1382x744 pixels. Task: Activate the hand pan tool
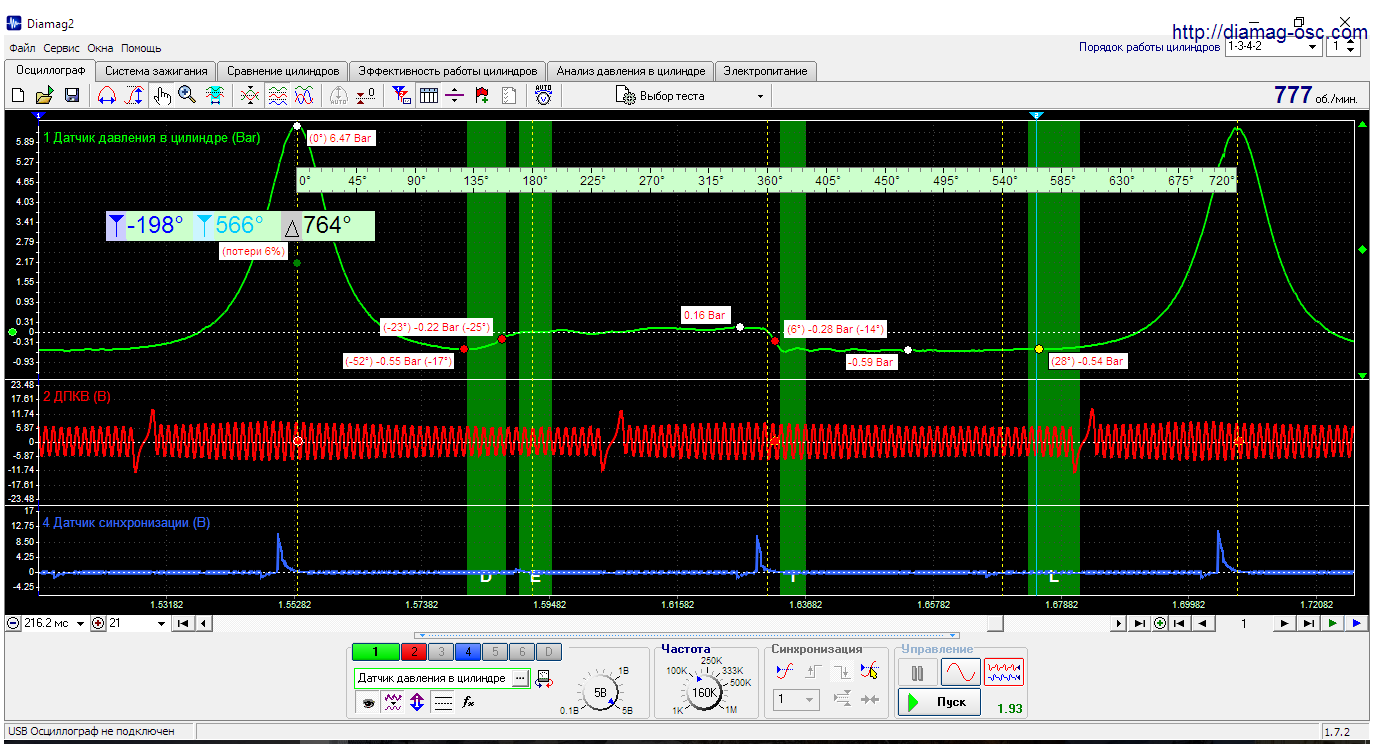(x=163, y=96)
